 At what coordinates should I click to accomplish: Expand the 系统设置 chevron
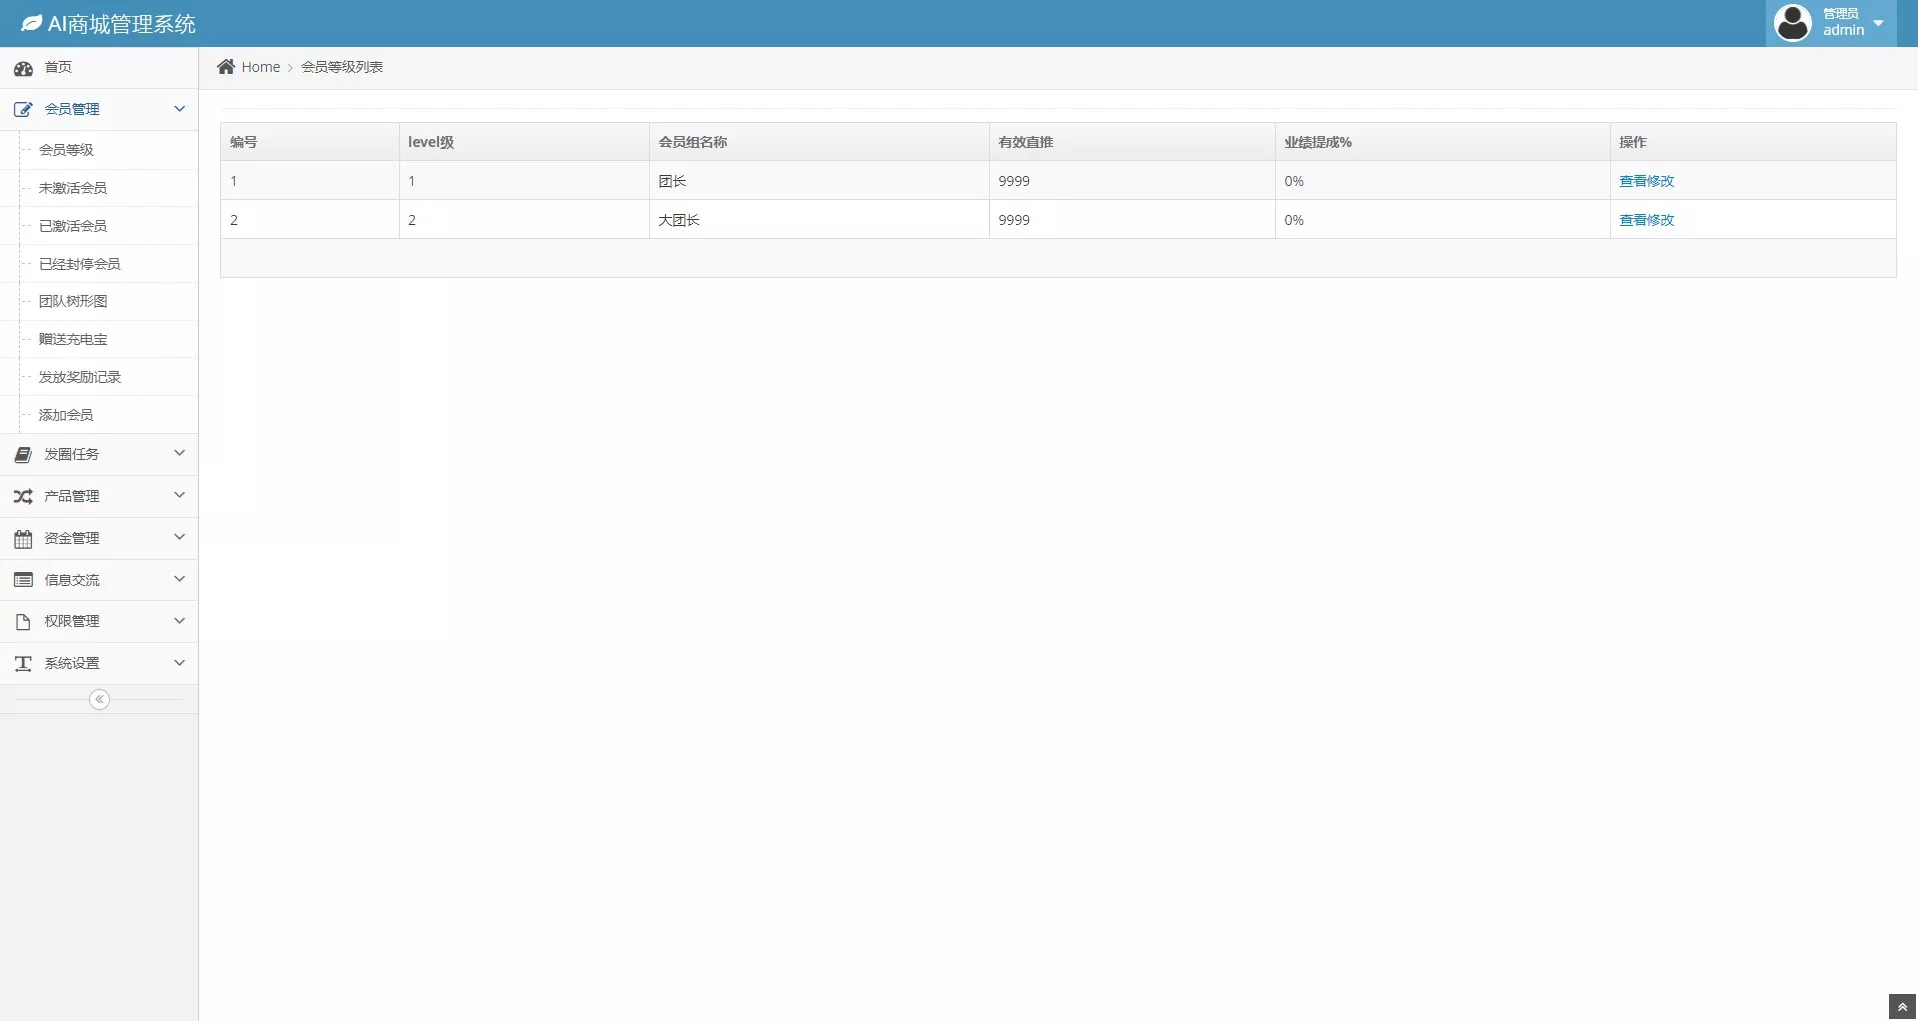(180, 663)
